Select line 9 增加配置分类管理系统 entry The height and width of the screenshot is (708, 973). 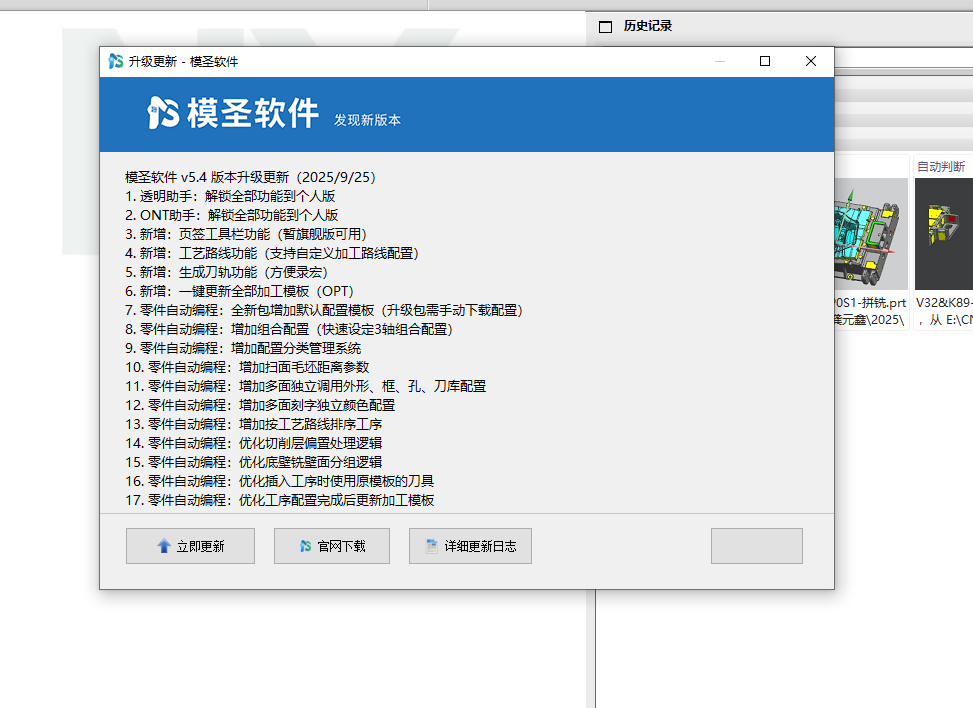point(243,348)
